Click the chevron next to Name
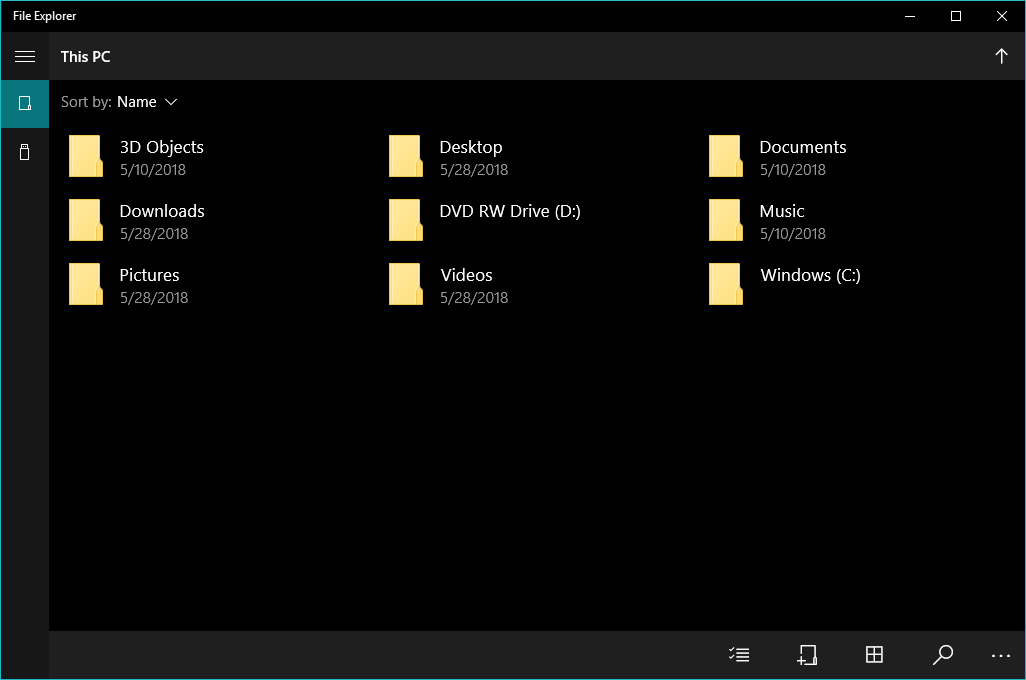 point(171,102)
